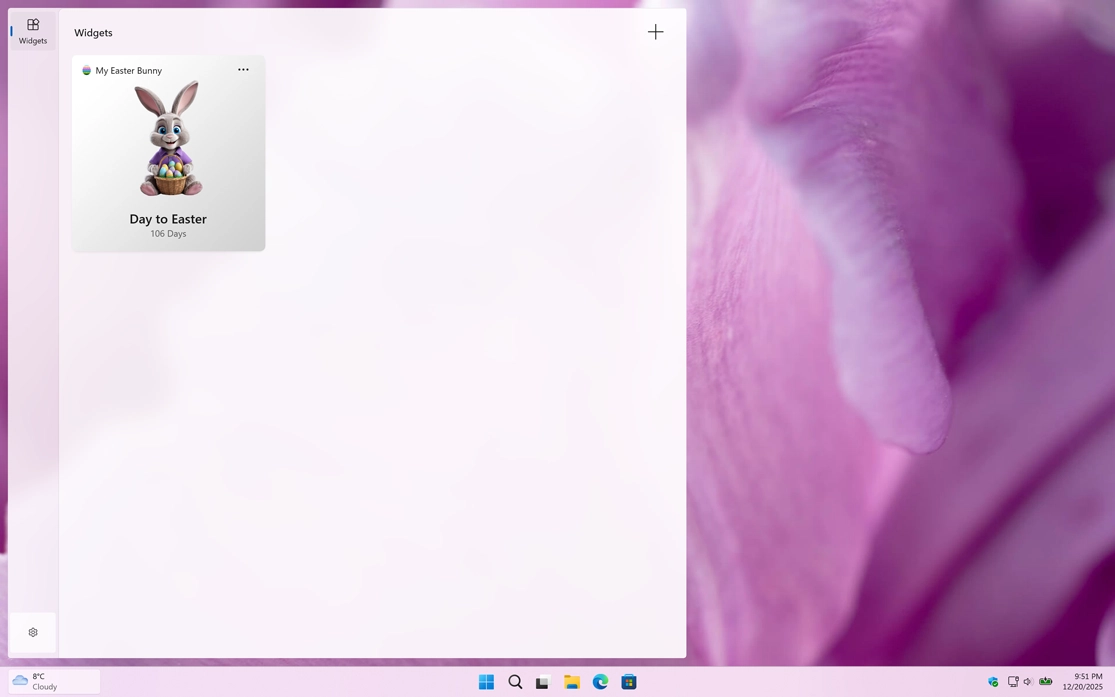Click the My Easter Bunny widget title

pos(129,70)
